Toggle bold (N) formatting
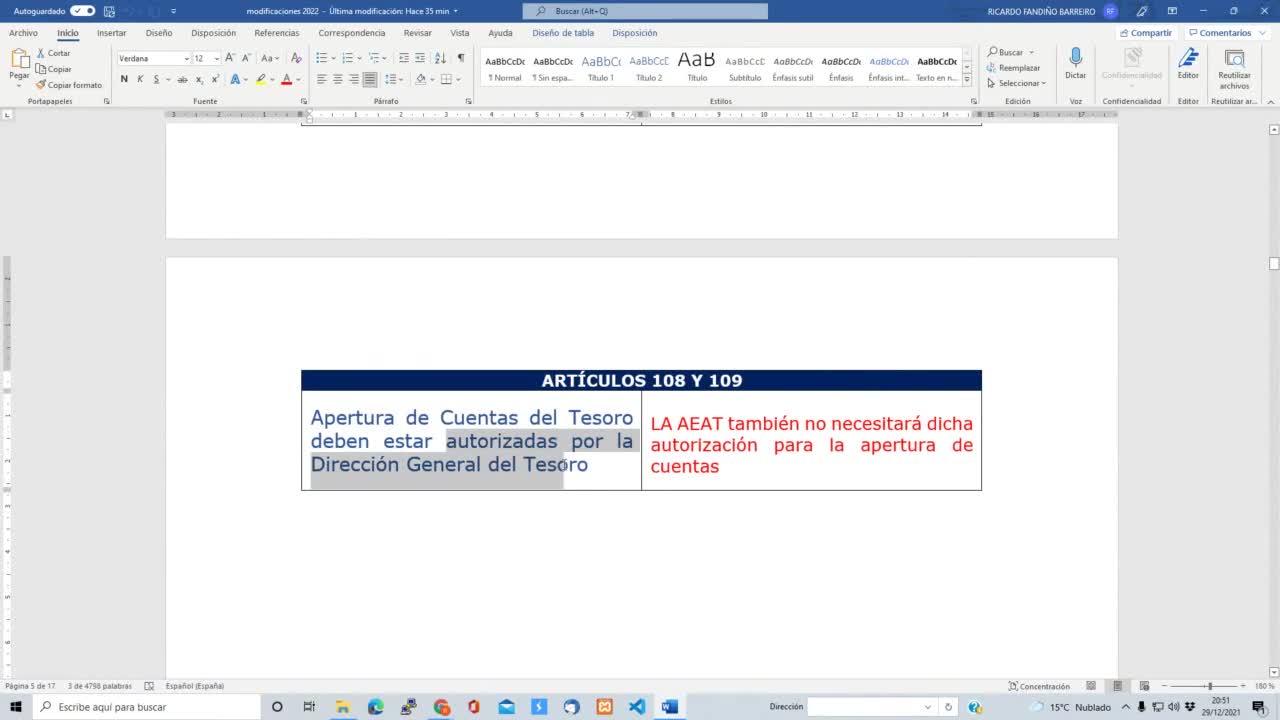The height and width of the screenshot is (720, 1280). pyautogui.click(x=124, y=79)
